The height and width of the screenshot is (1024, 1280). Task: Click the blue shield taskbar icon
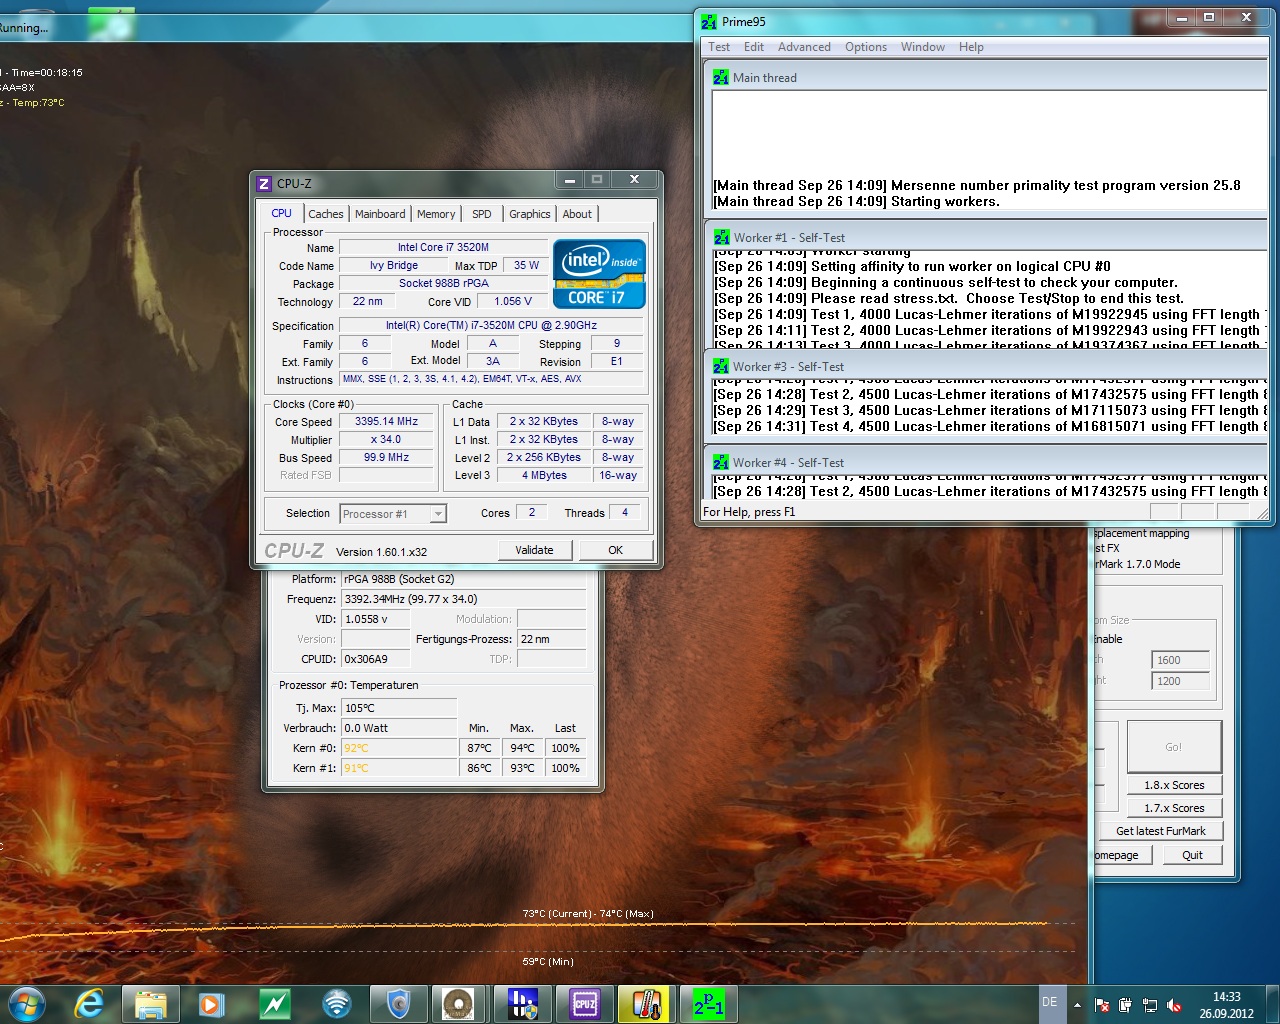pyautogui.click(x=399, y=1003)
